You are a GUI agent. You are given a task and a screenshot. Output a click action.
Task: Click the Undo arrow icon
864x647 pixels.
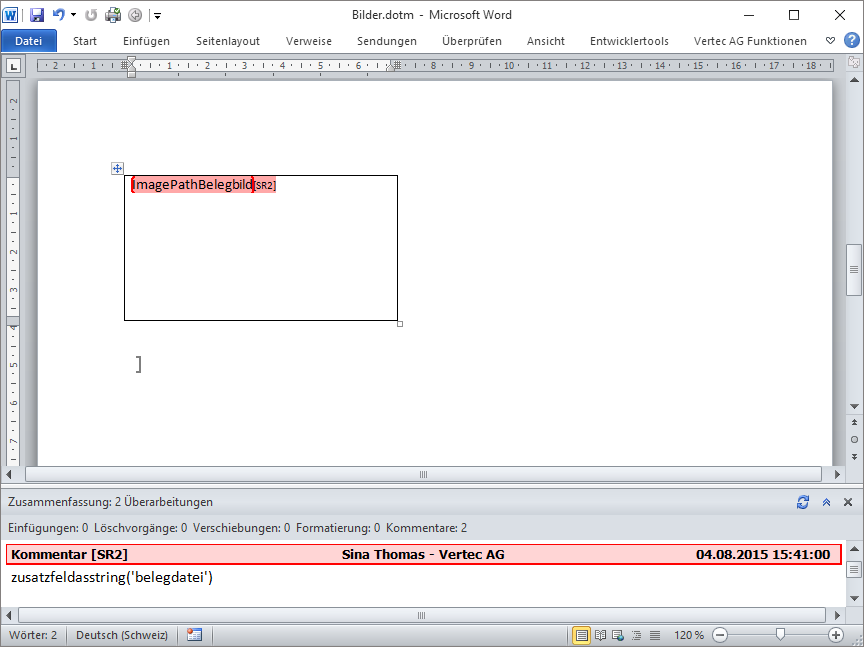[59, 15]
